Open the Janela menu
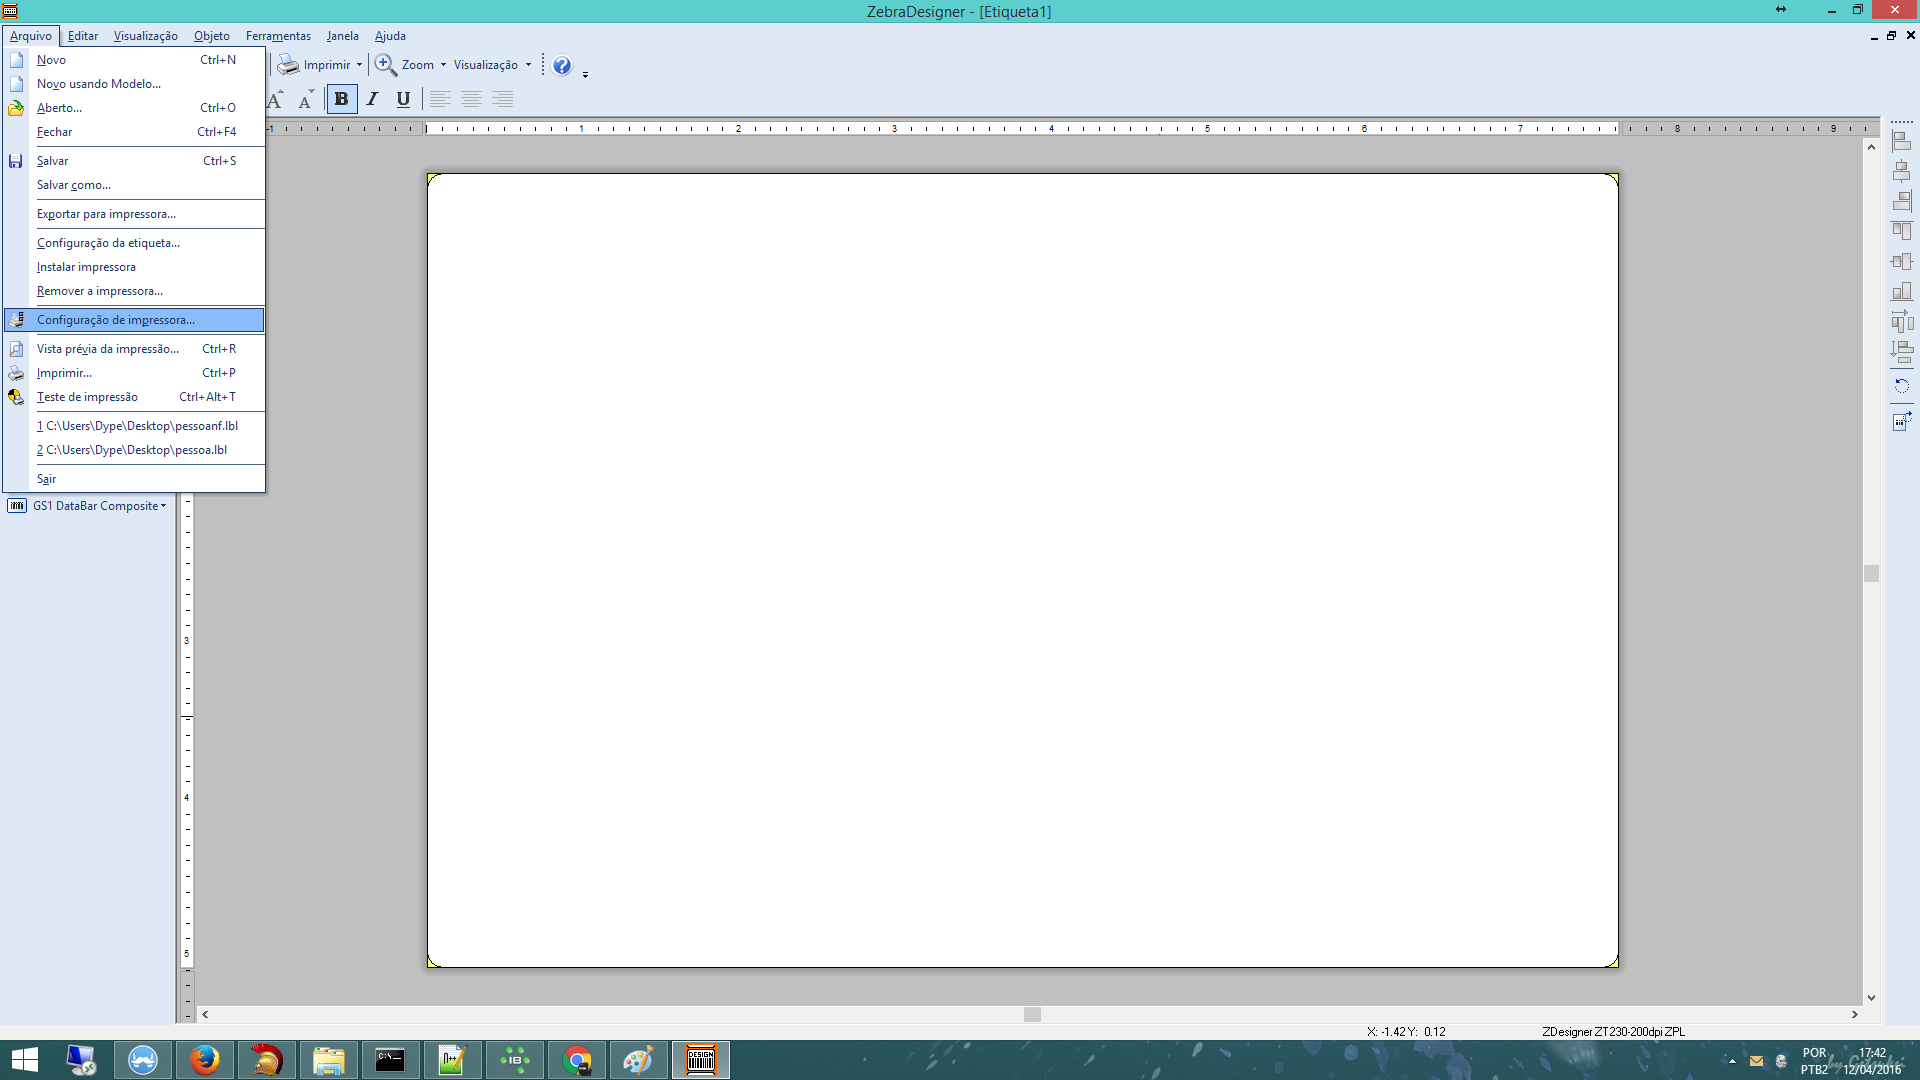The width and height of the screenshot is (1920, 1080). (343, 36)
